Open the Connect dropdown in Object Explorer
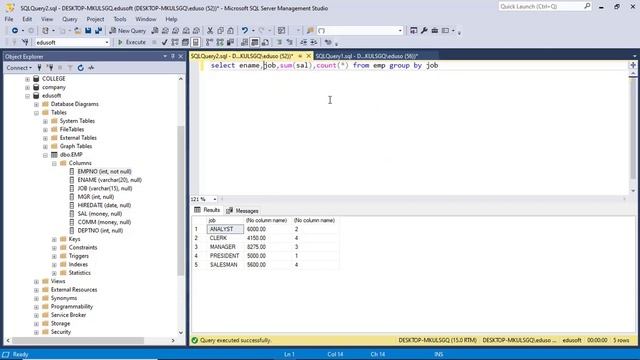Screen dimensions: 640x360 19,68
